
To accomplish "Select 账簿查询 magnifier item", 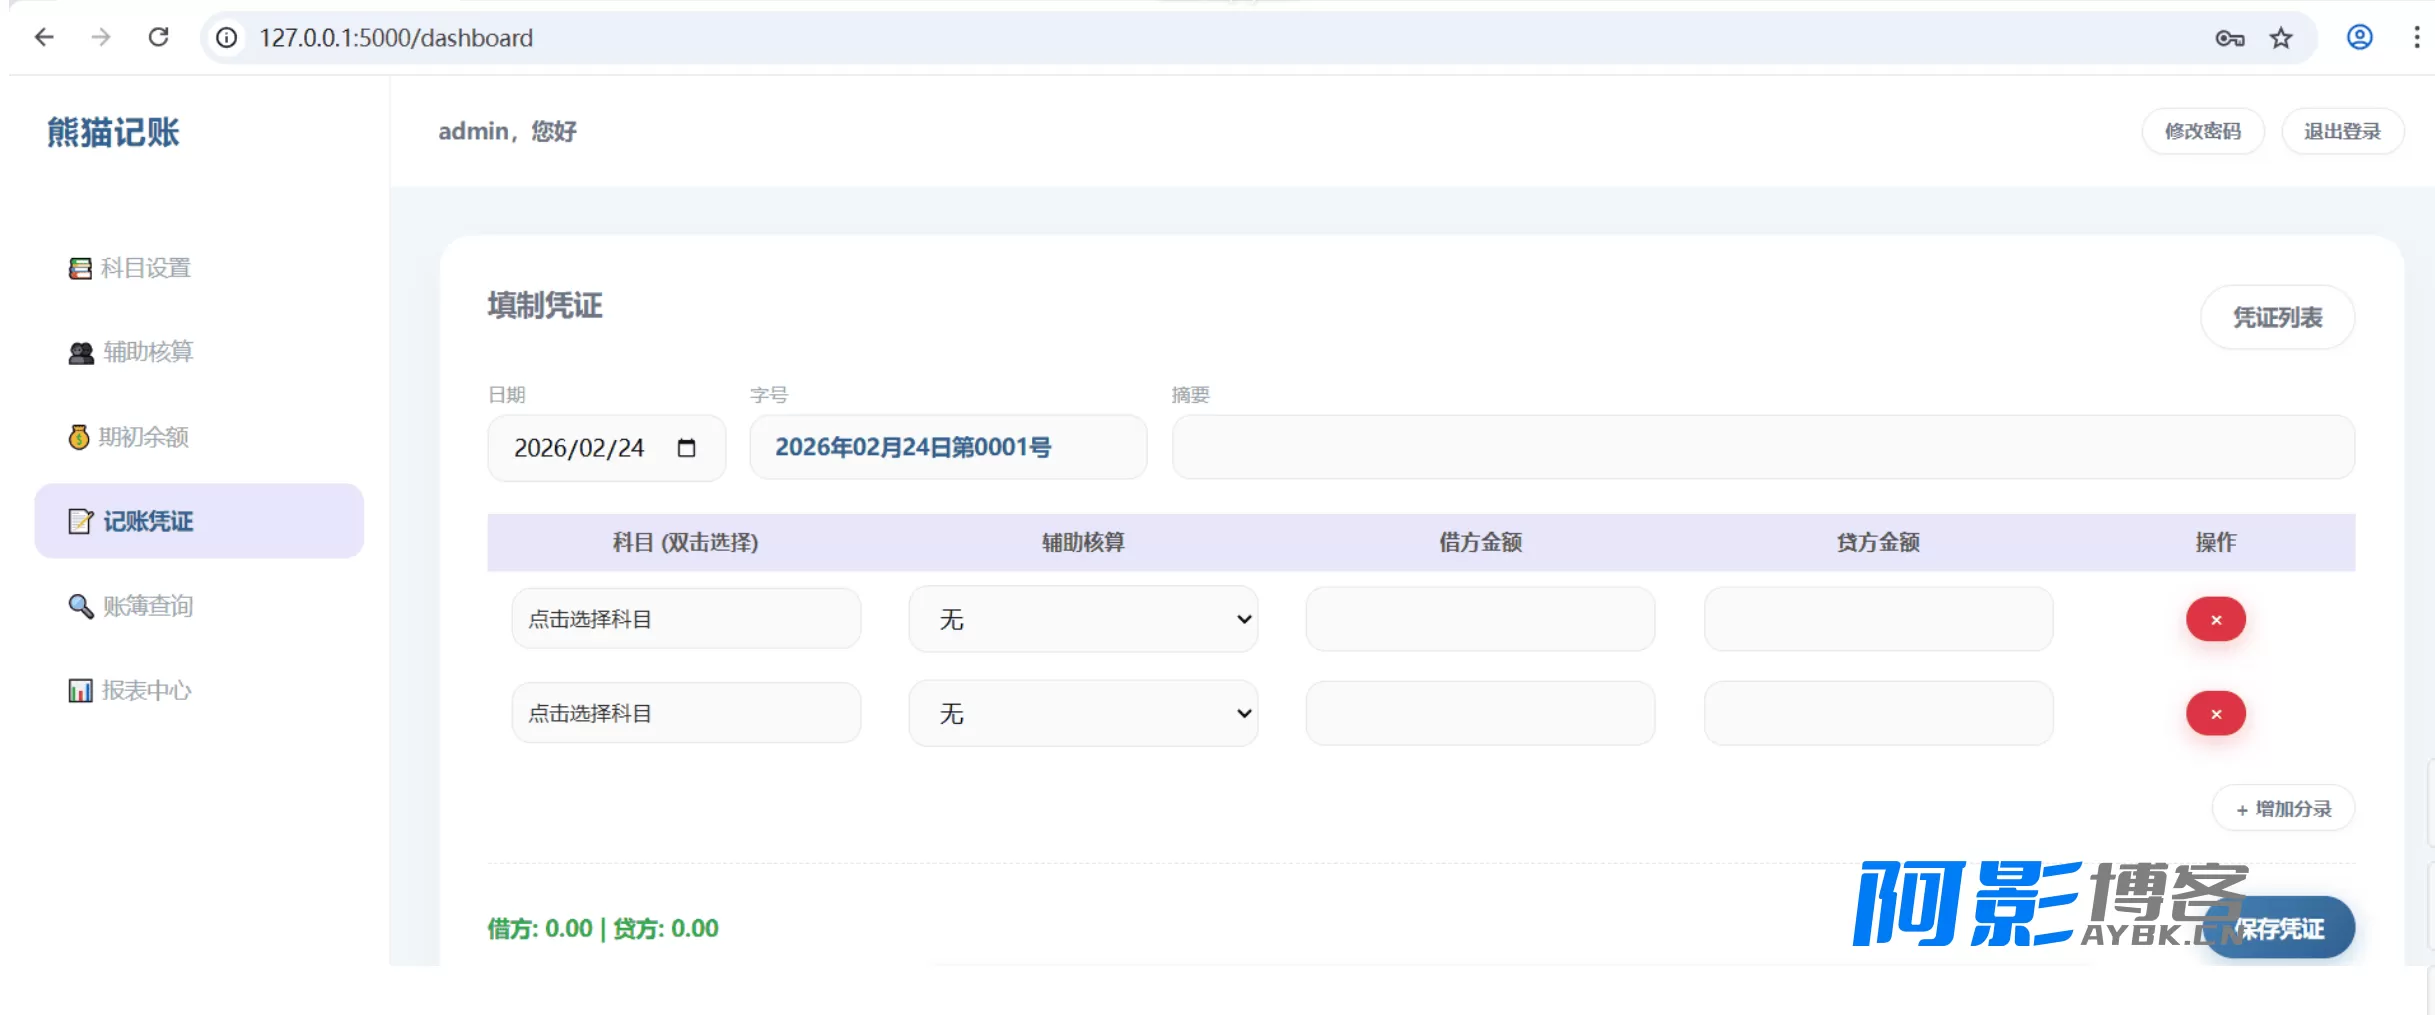I will (x=130, y=606).
